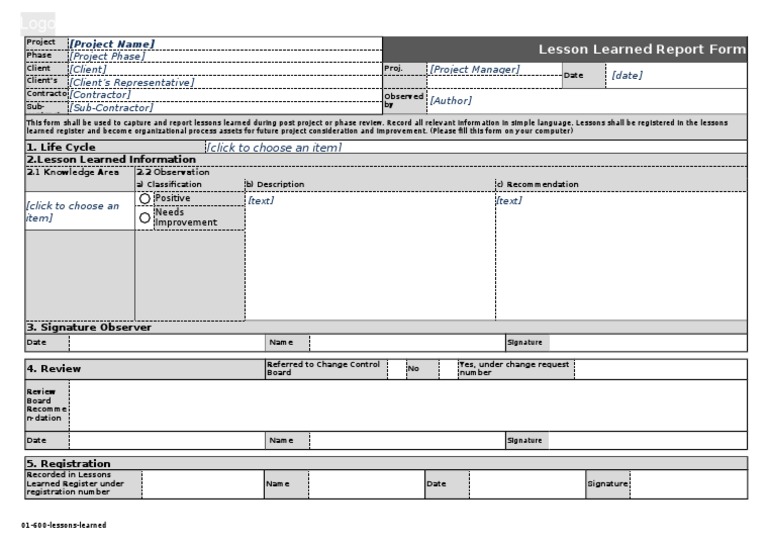This screenshot has width=768, height=543.
Task: Click the Review section Signature field
Action: coord(648,441)
